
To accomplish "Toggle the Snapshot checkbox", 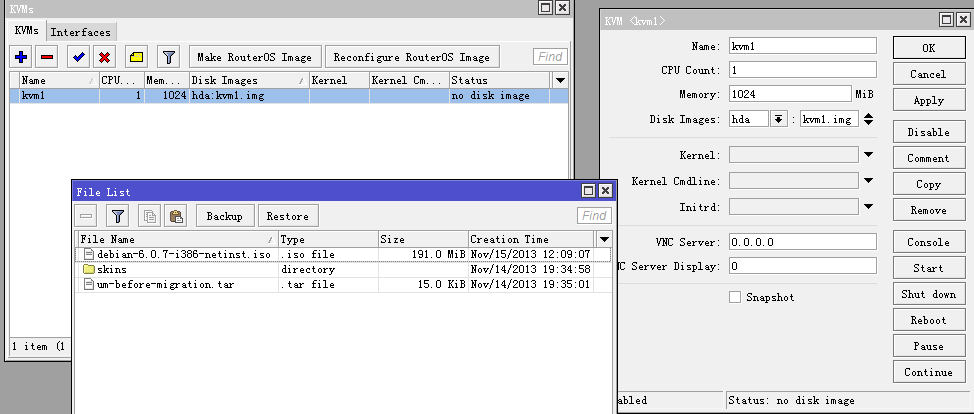I will [735, 297].
